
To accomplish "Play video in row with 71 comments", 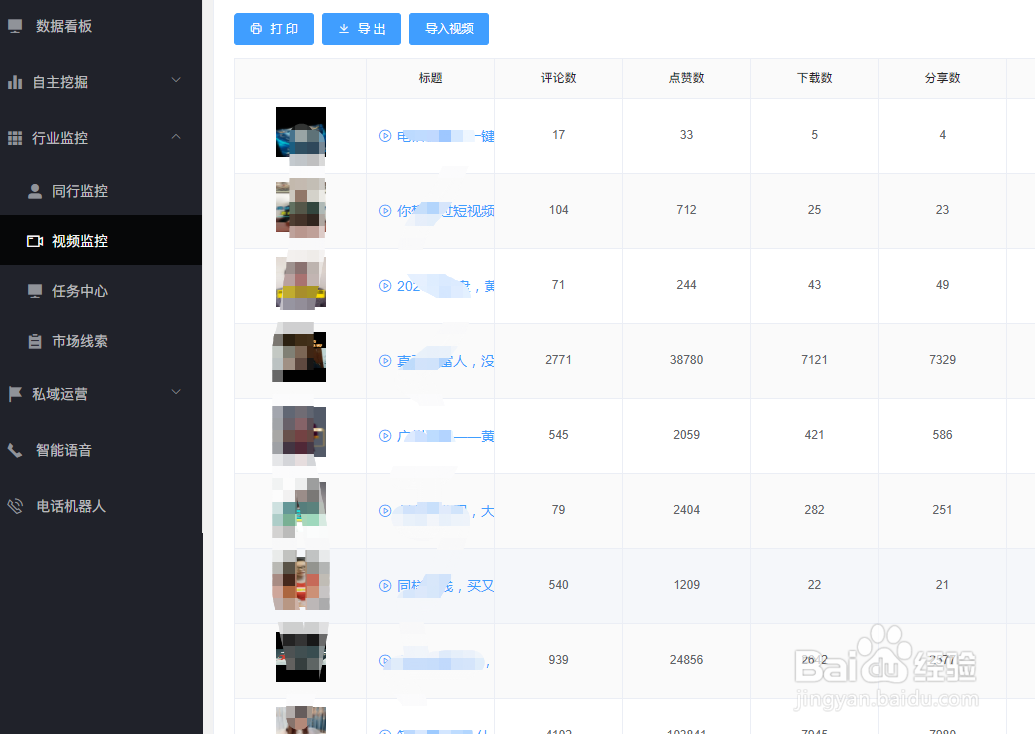I will click(x=385, y=286).
